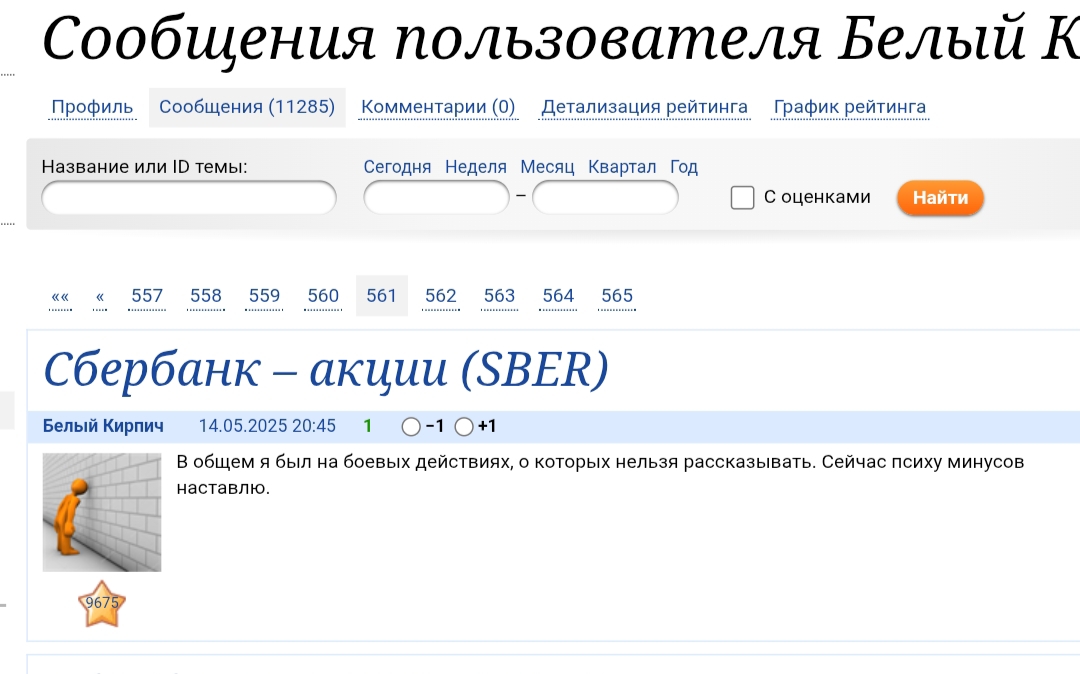1080x674 pixels.
Task: Open График рейтинга tab
Action: pos(849,107)
